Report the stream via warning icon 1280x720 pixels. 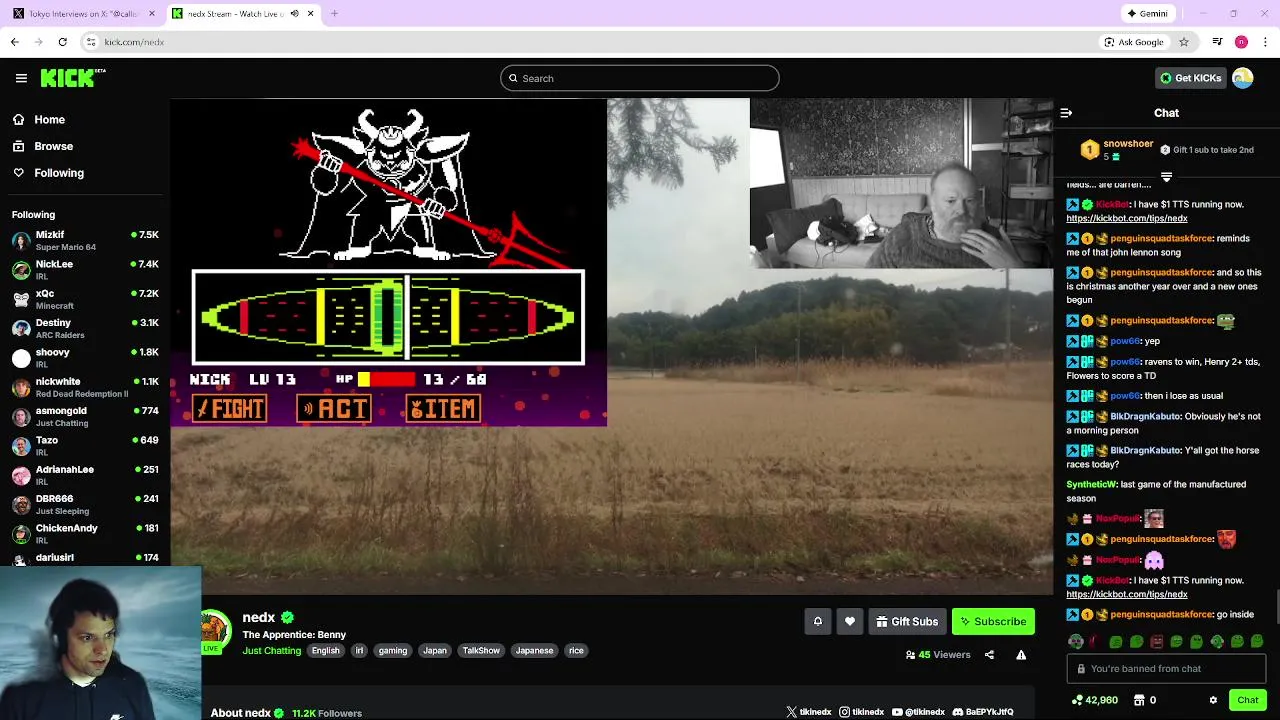tap(1021, 655)
